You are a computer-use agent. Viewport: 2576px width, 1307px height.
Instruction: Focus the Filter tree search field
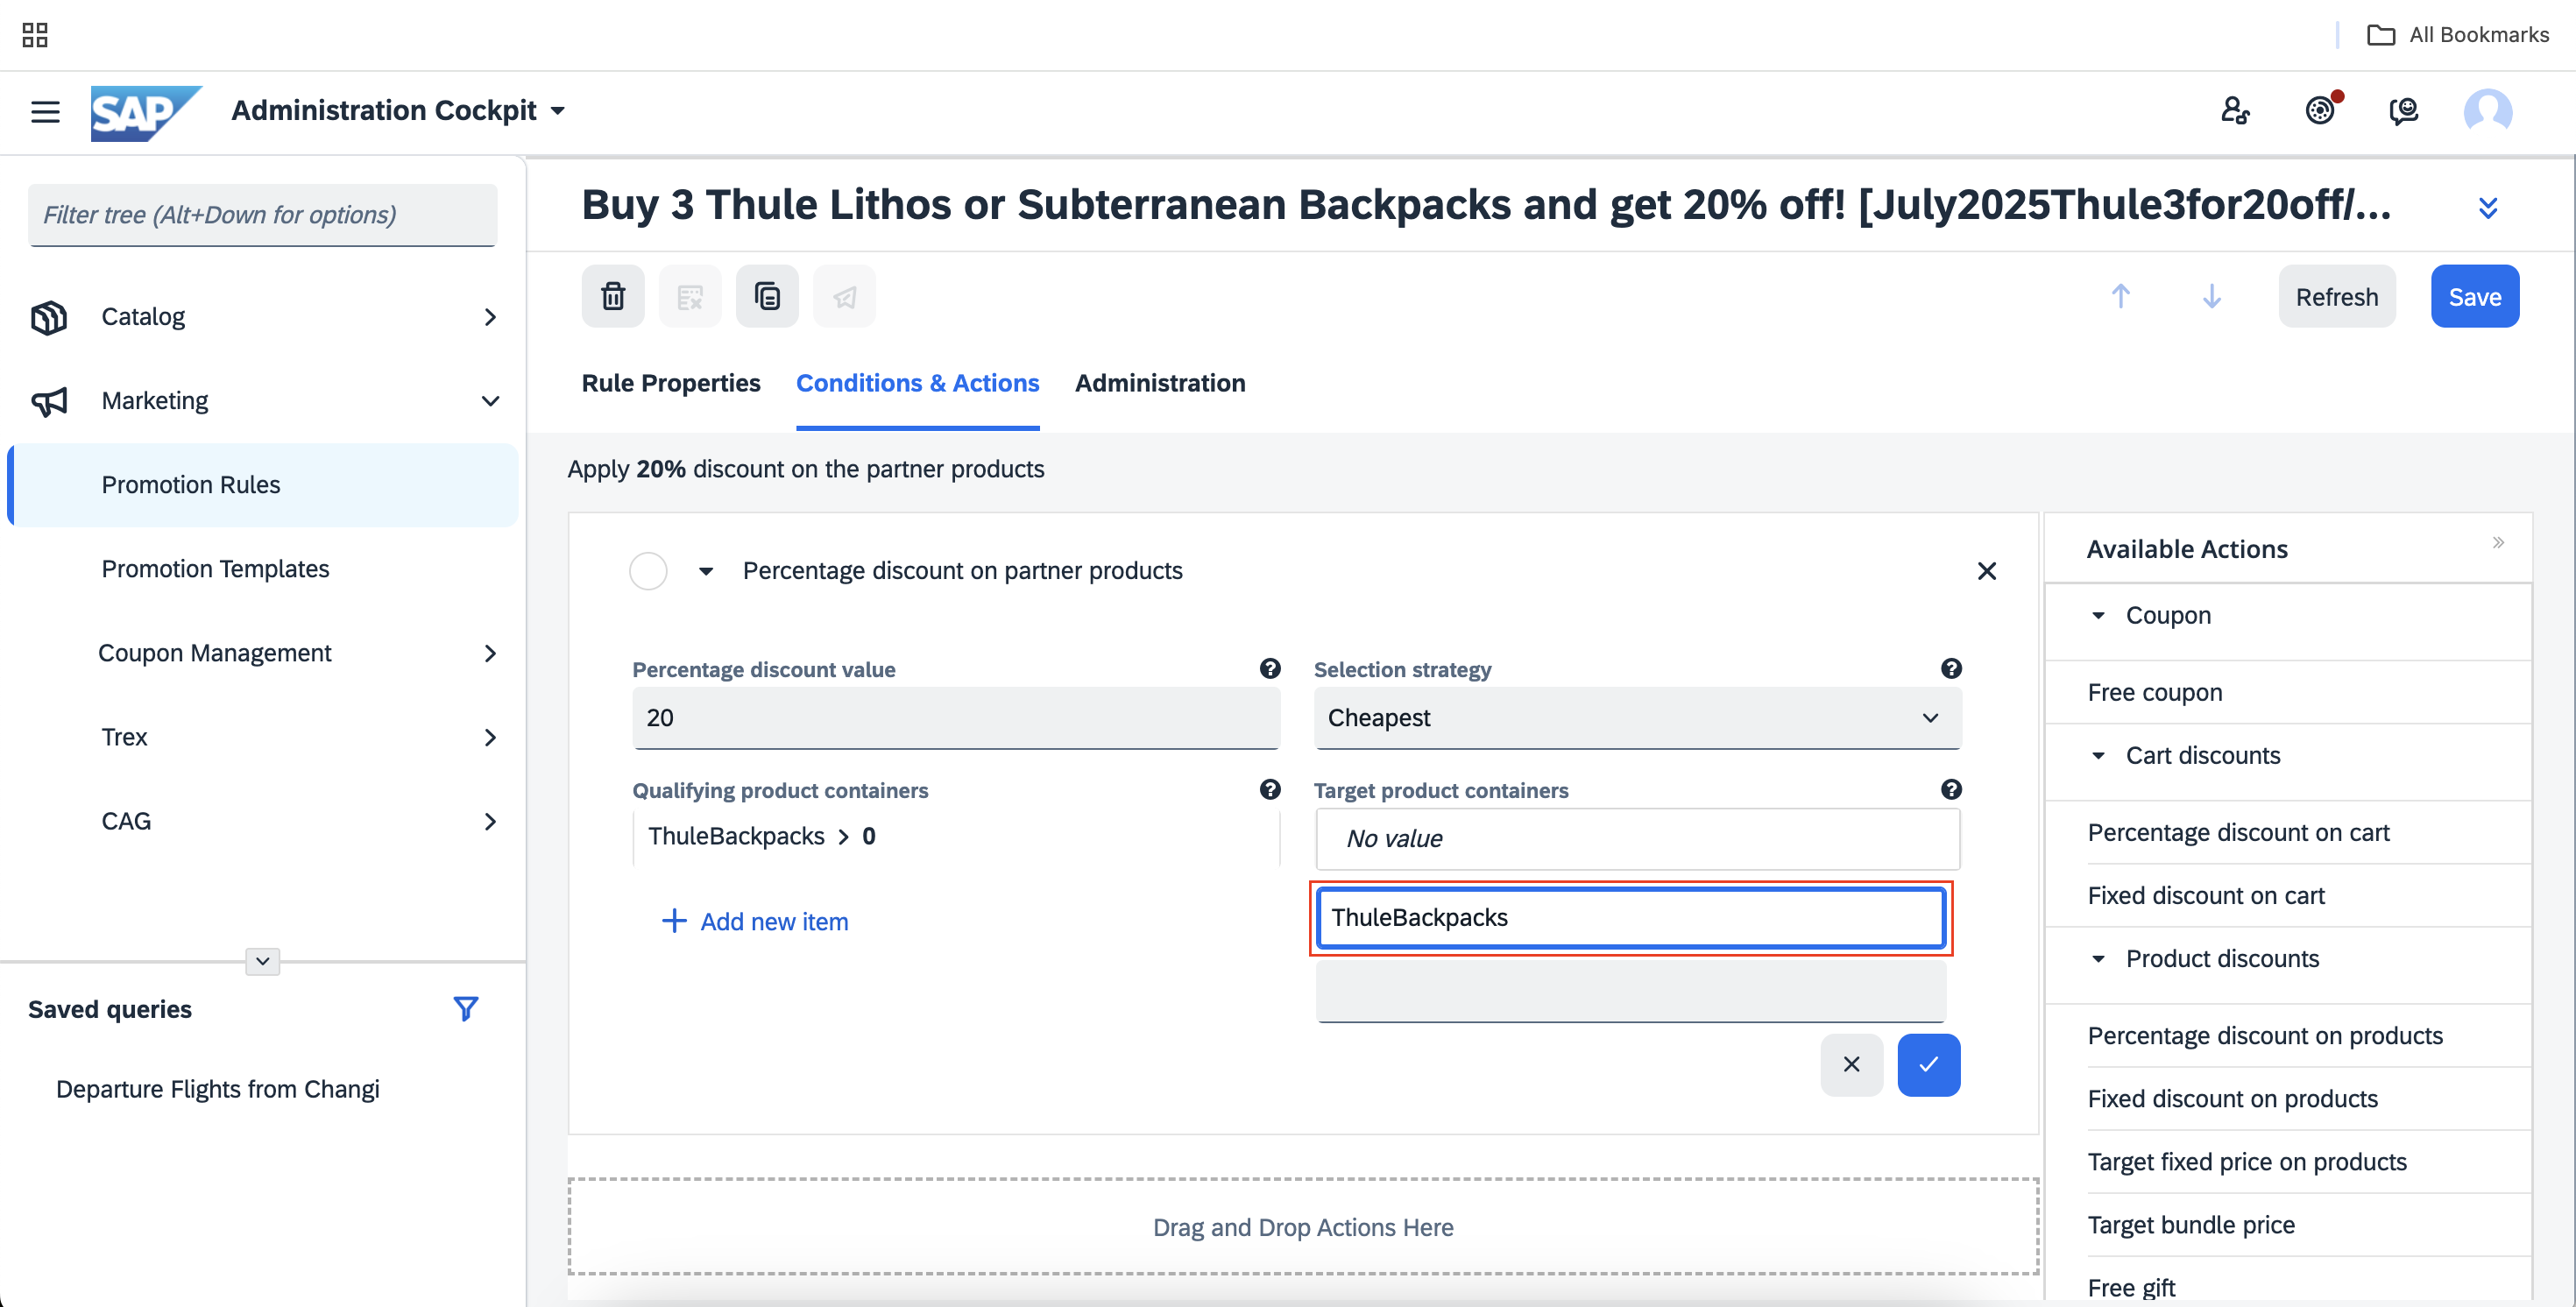[x=263, y=214]
